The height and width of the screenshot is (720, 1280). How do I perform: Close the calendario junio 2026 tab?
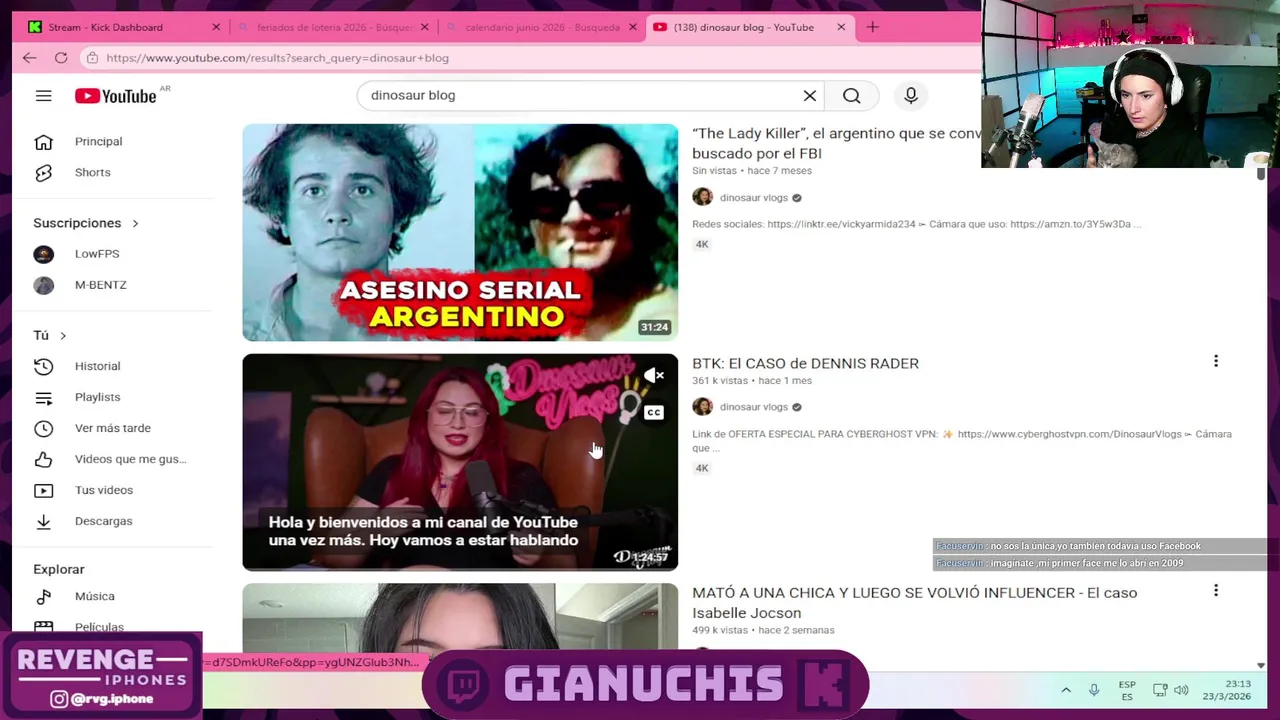[632, 27]
